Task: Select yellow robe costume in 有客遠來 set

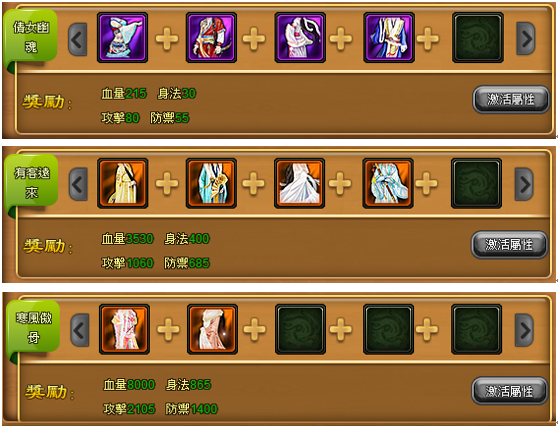Action: coord(123,184)
